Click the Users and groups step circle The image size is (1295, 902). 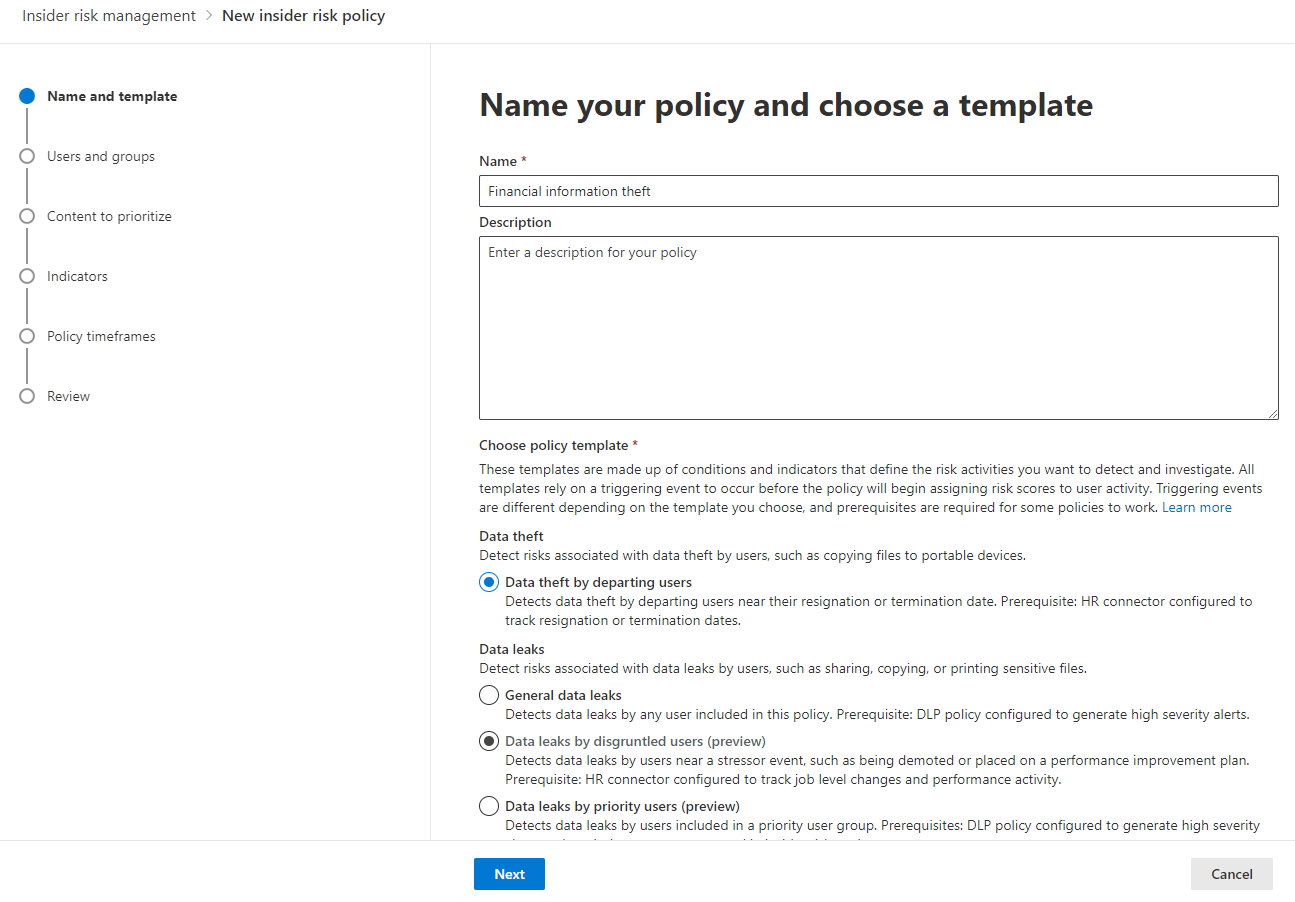click(27, 156)
